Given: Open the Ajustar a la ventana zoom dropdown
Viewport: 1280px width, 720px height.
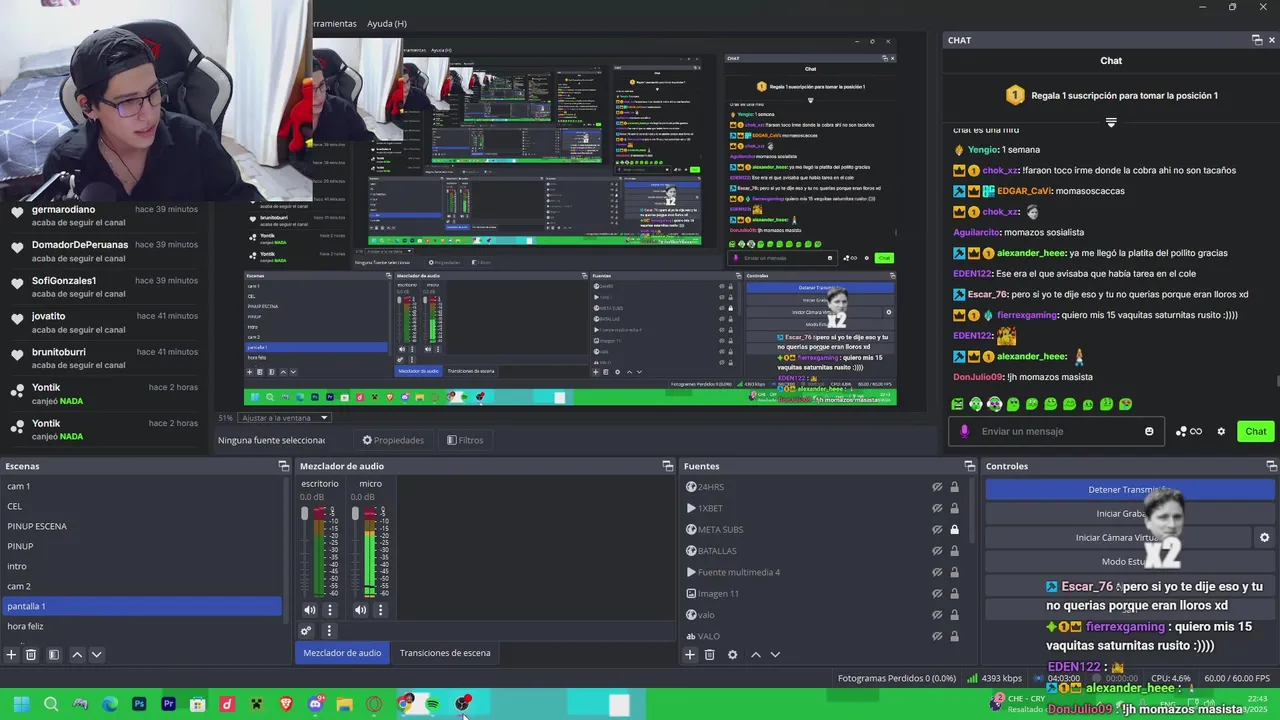Looking at the screenshot, I should coord(285,418).
